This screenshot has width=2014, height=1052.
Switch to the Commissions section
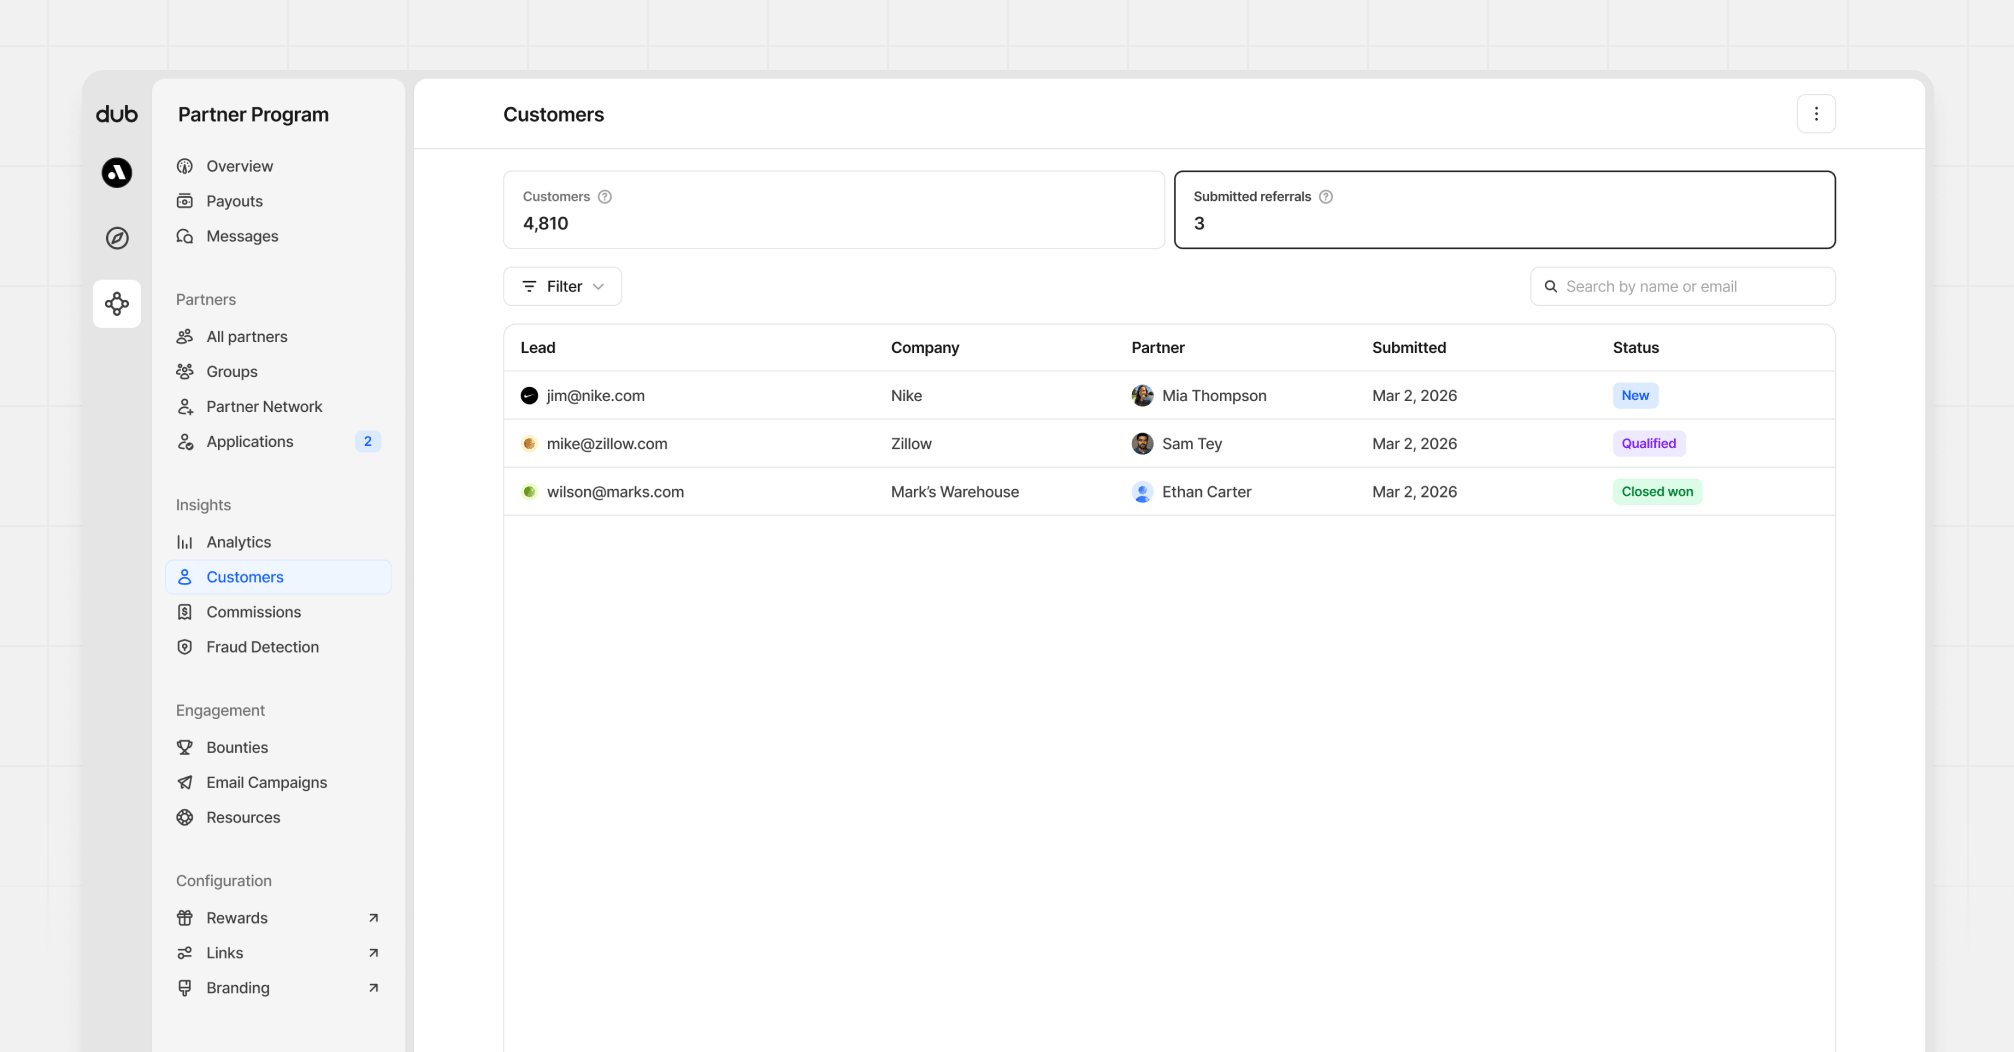point(254,611)
